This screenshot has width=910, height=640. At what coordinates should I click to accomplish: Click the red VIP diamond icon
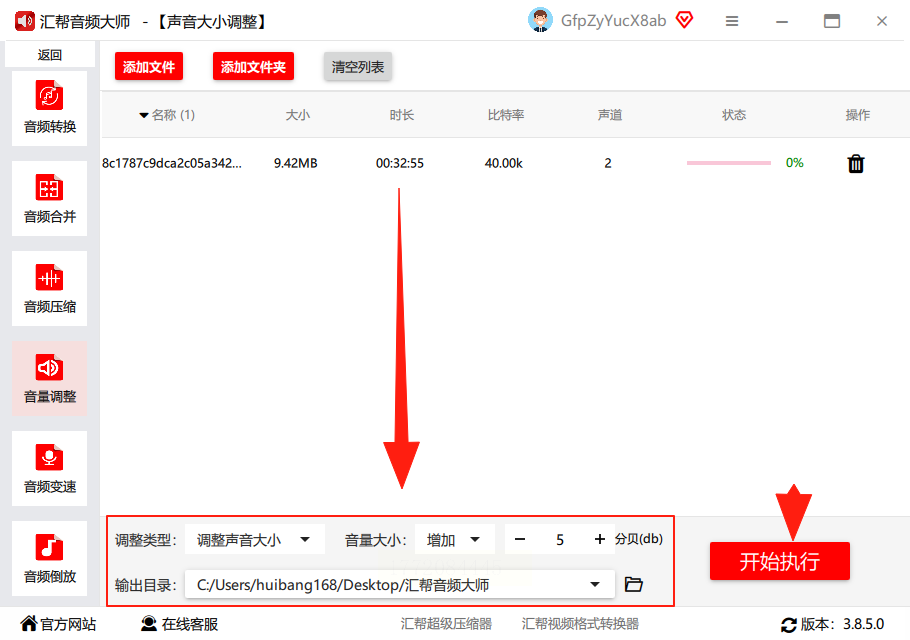[x=685, y=21]
